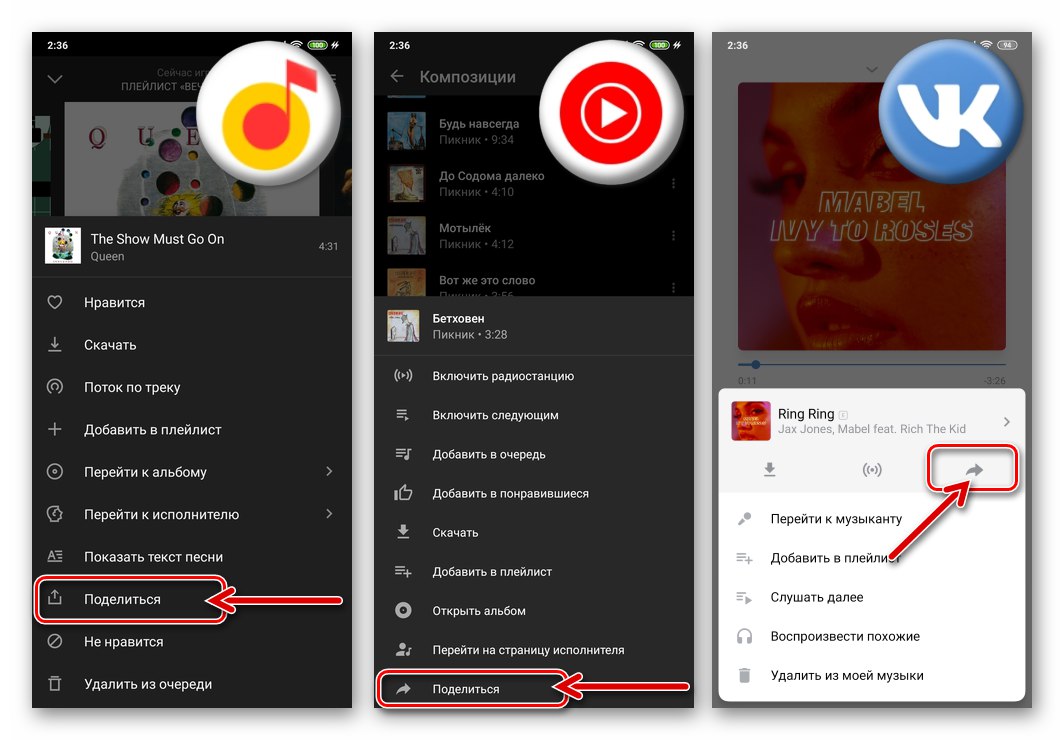Screen dimensions: 1064x740
Task: Tap the share icon beside Поделиться in Yandex Music
Action: point(55,598)
